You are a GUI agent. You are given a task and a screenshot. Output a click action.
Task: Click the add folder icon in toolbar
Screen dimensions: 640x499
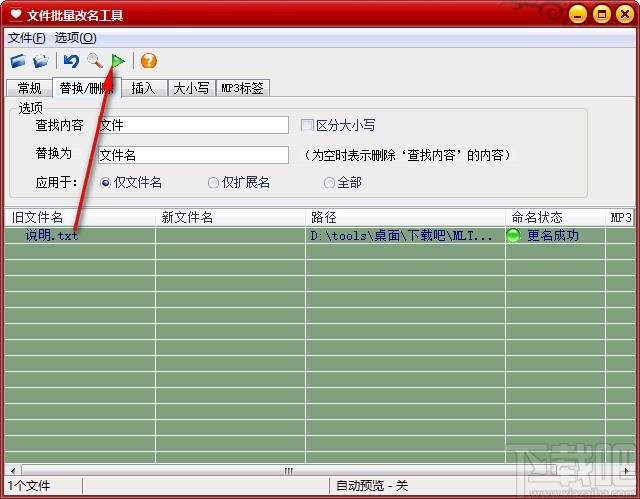[x=41, y=62]
